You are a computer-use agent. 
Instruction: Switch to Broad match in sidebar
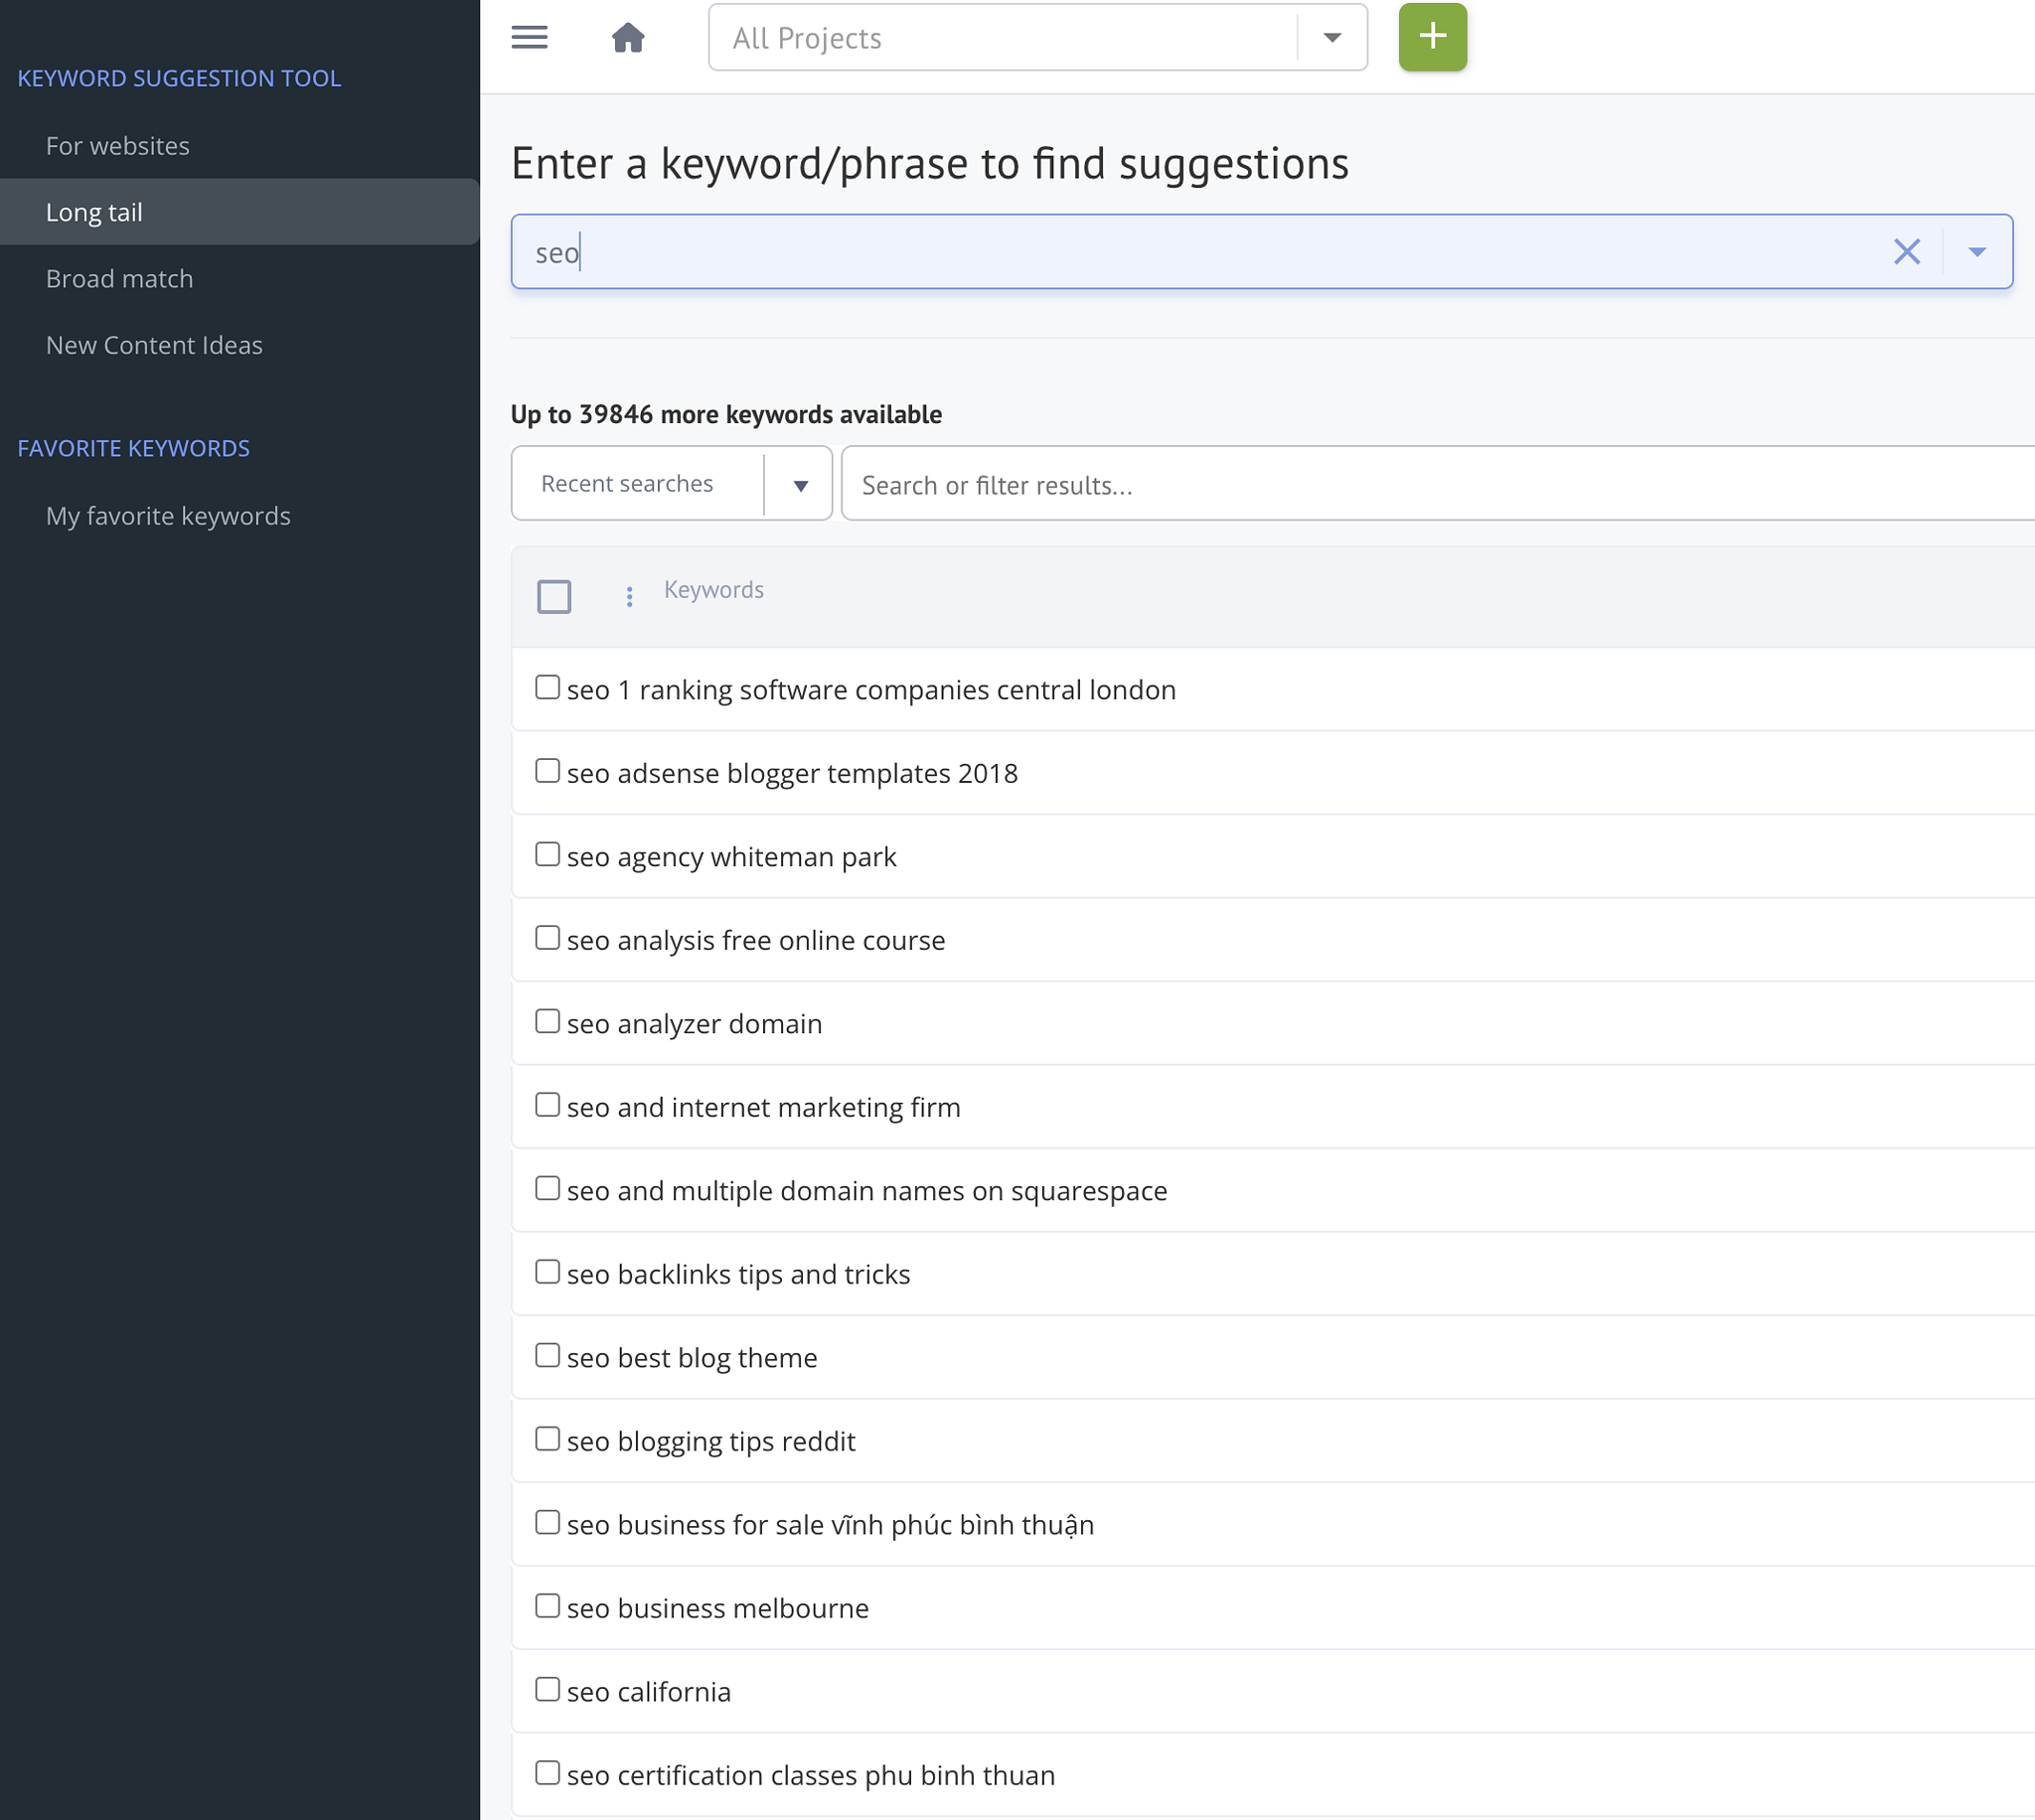coord(119,279)
